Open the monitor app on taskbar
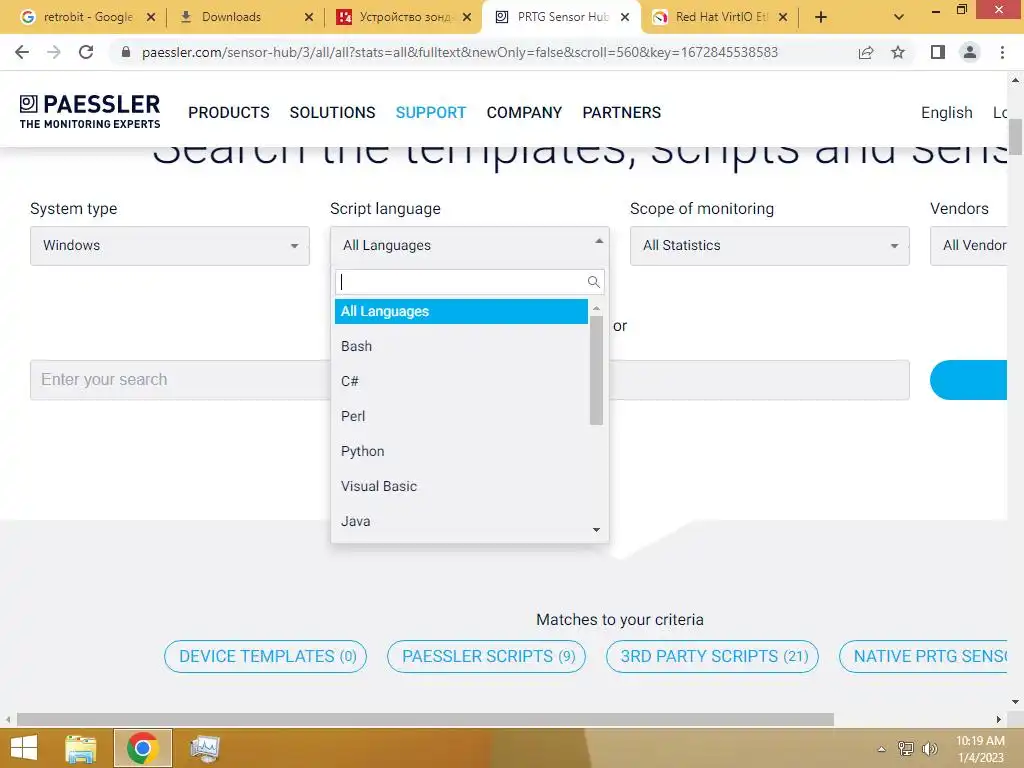1024x768 pixels. [x=204, y=748]
